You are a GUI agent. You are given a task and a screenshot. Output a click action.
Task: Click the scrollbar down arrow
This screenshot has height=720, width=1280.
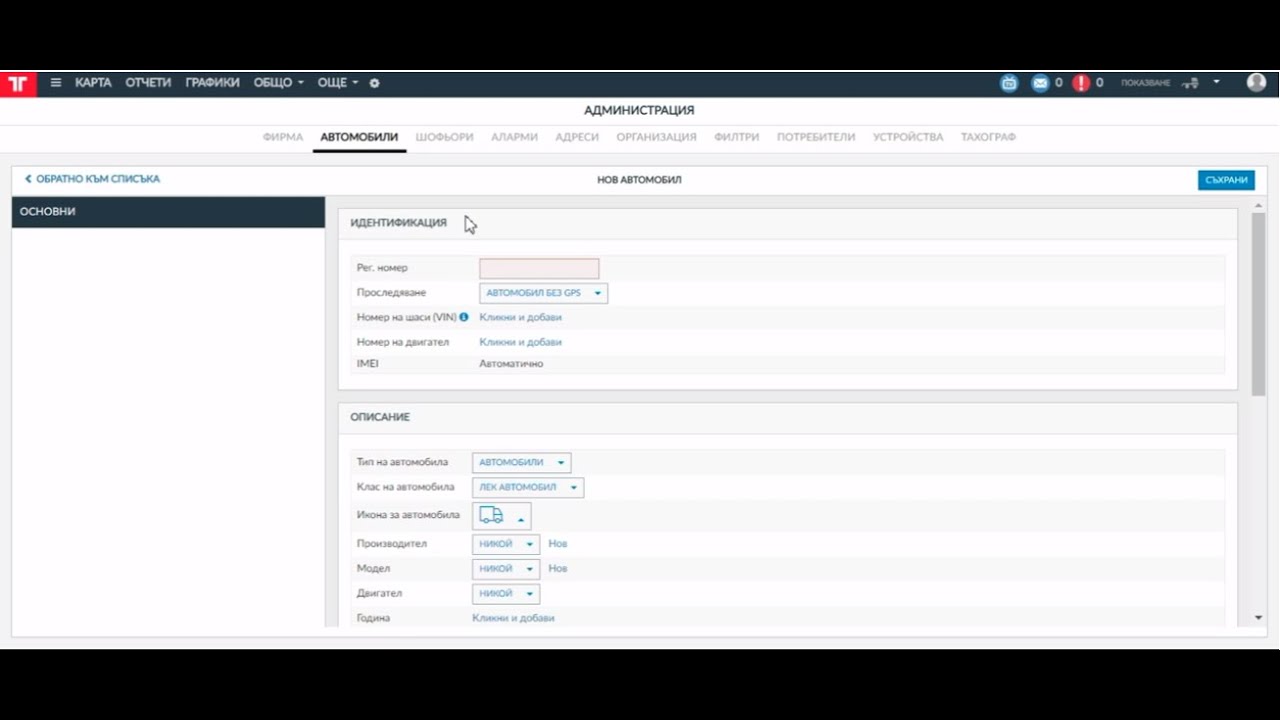pyautogui.click(x=1258, y=618)
